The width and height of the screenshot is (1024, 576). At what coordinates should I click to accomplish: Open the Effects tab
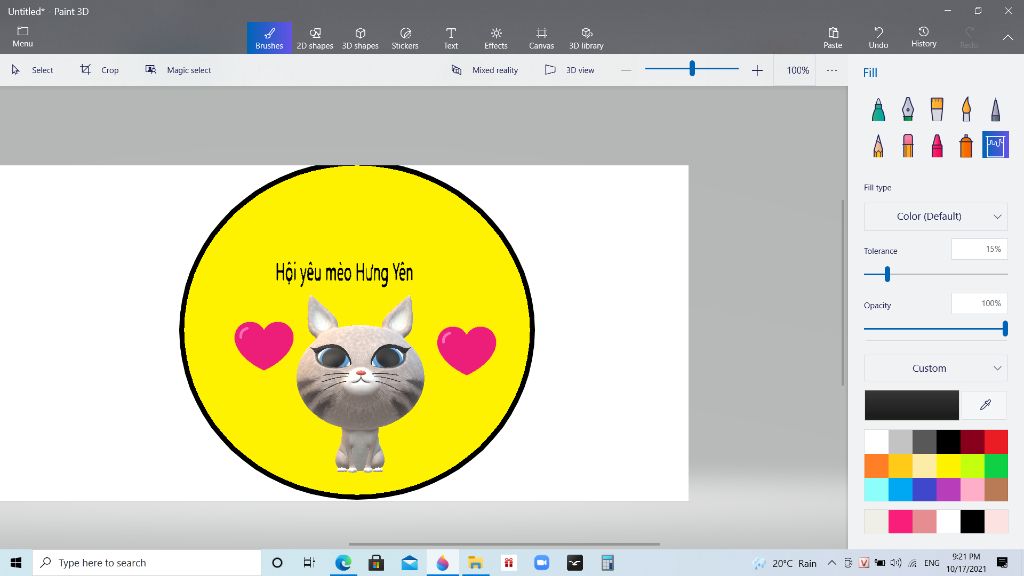coord(496,38)
